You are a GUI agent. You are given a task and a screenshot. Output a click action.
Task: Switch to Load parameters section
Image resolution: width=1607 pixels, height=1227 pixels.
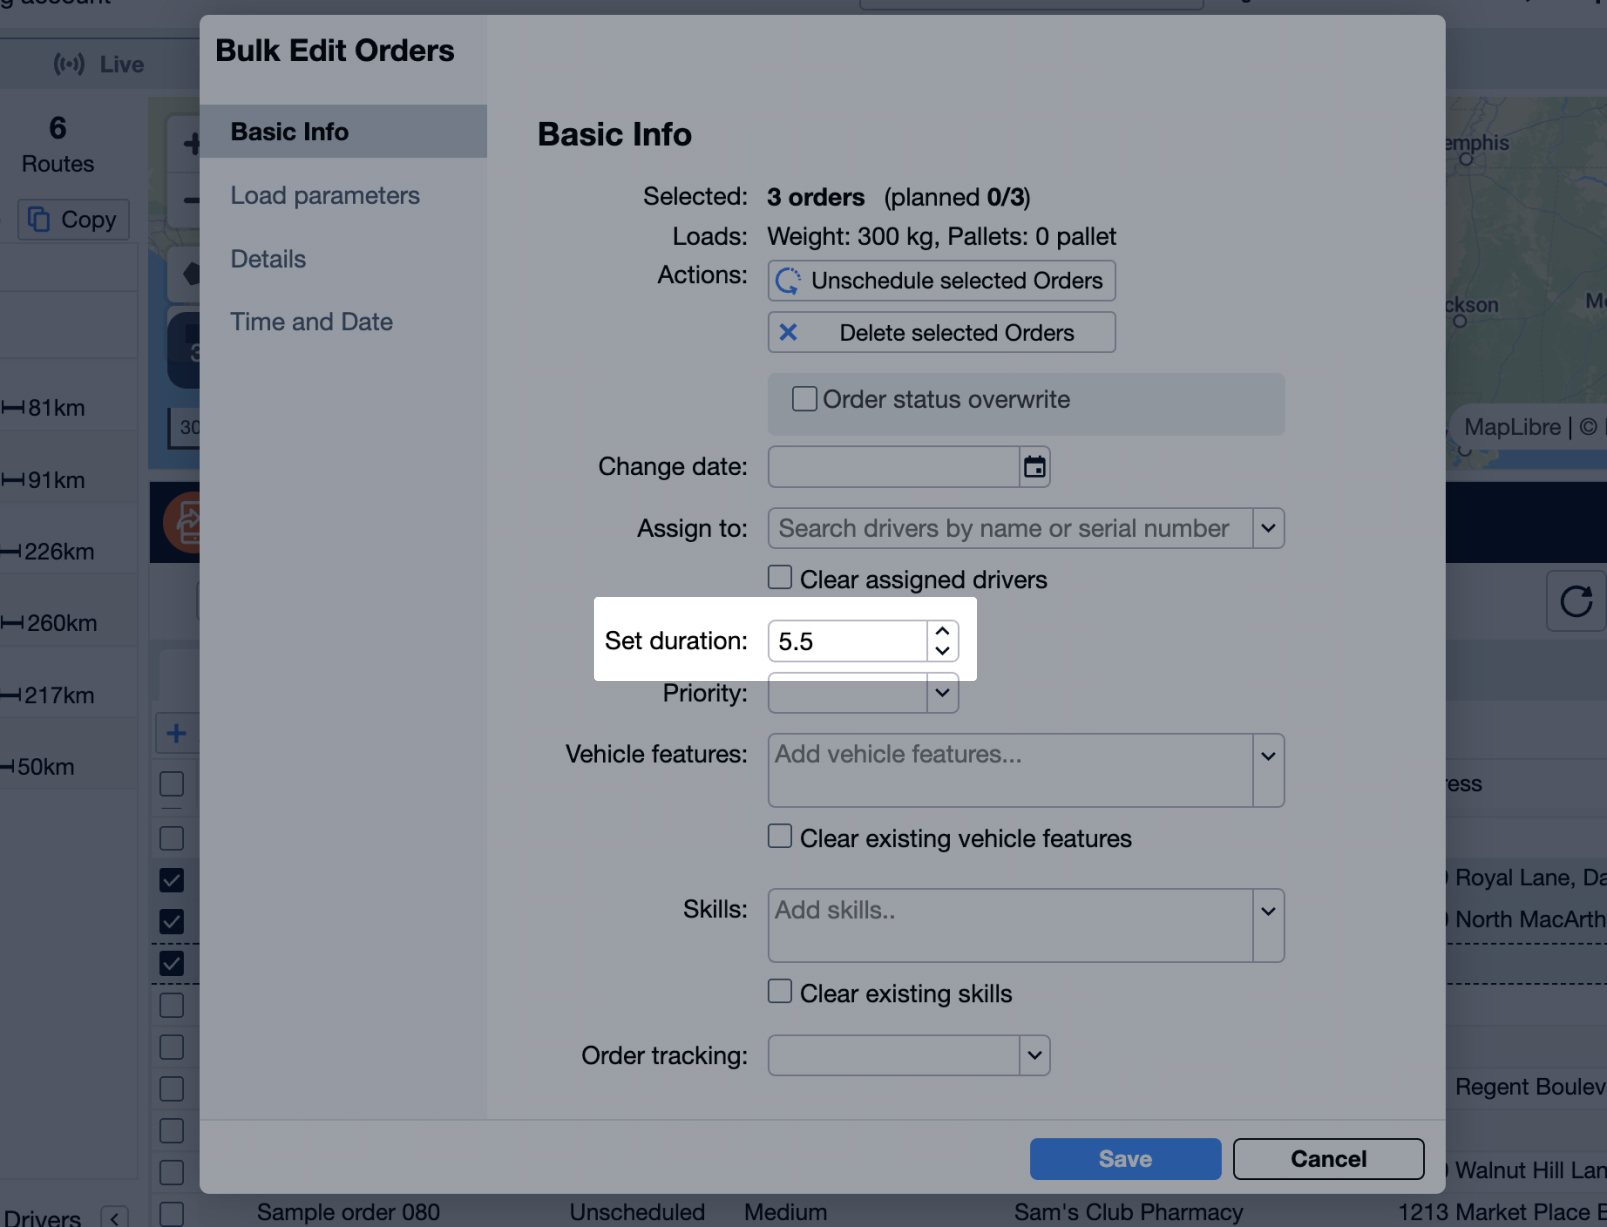pyautogui.click(x=325, y=196)
